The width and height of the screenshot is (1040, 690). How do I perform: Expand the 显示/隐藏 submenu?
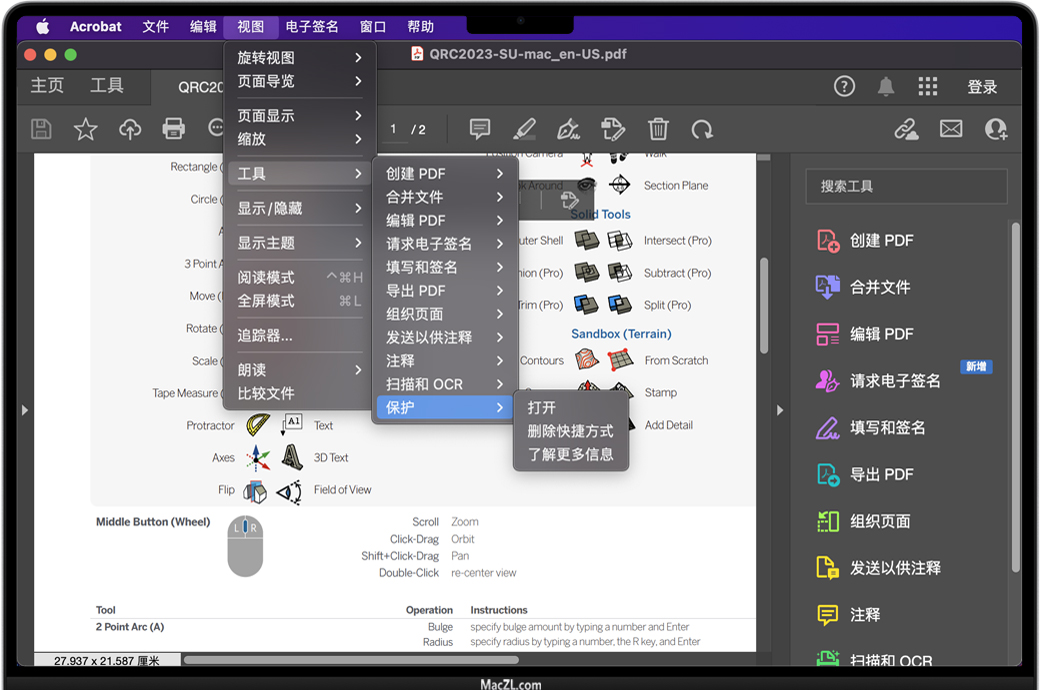(299, 209)
